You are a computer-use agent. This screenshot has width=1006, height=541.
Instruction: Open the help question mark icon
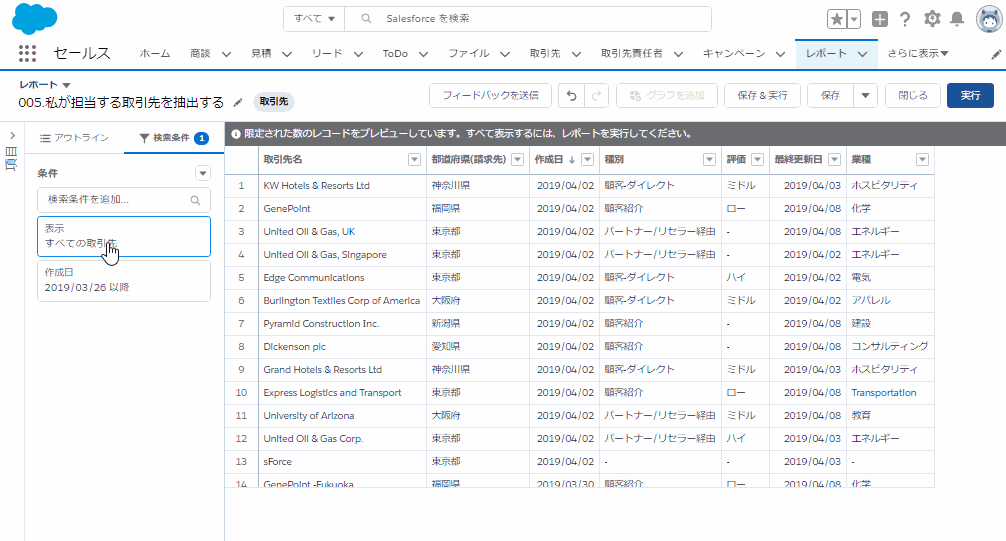905,19
